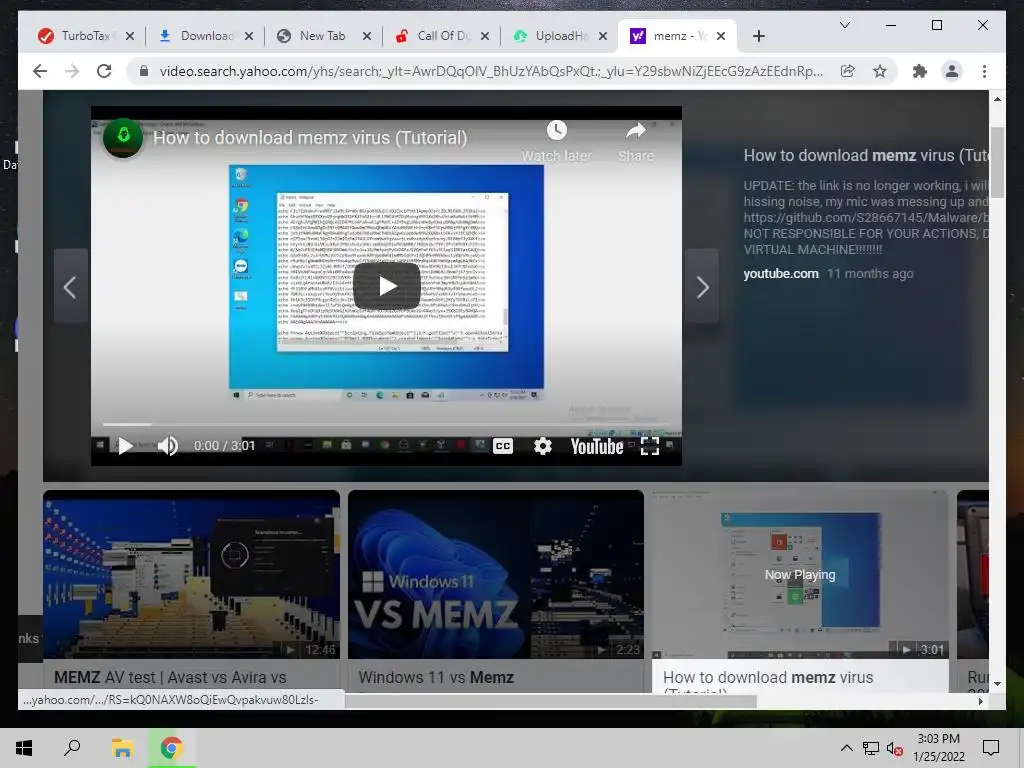Open the Windows Start menu
Viewport: 1024px width, 768px height.
[x=24, y=748]
